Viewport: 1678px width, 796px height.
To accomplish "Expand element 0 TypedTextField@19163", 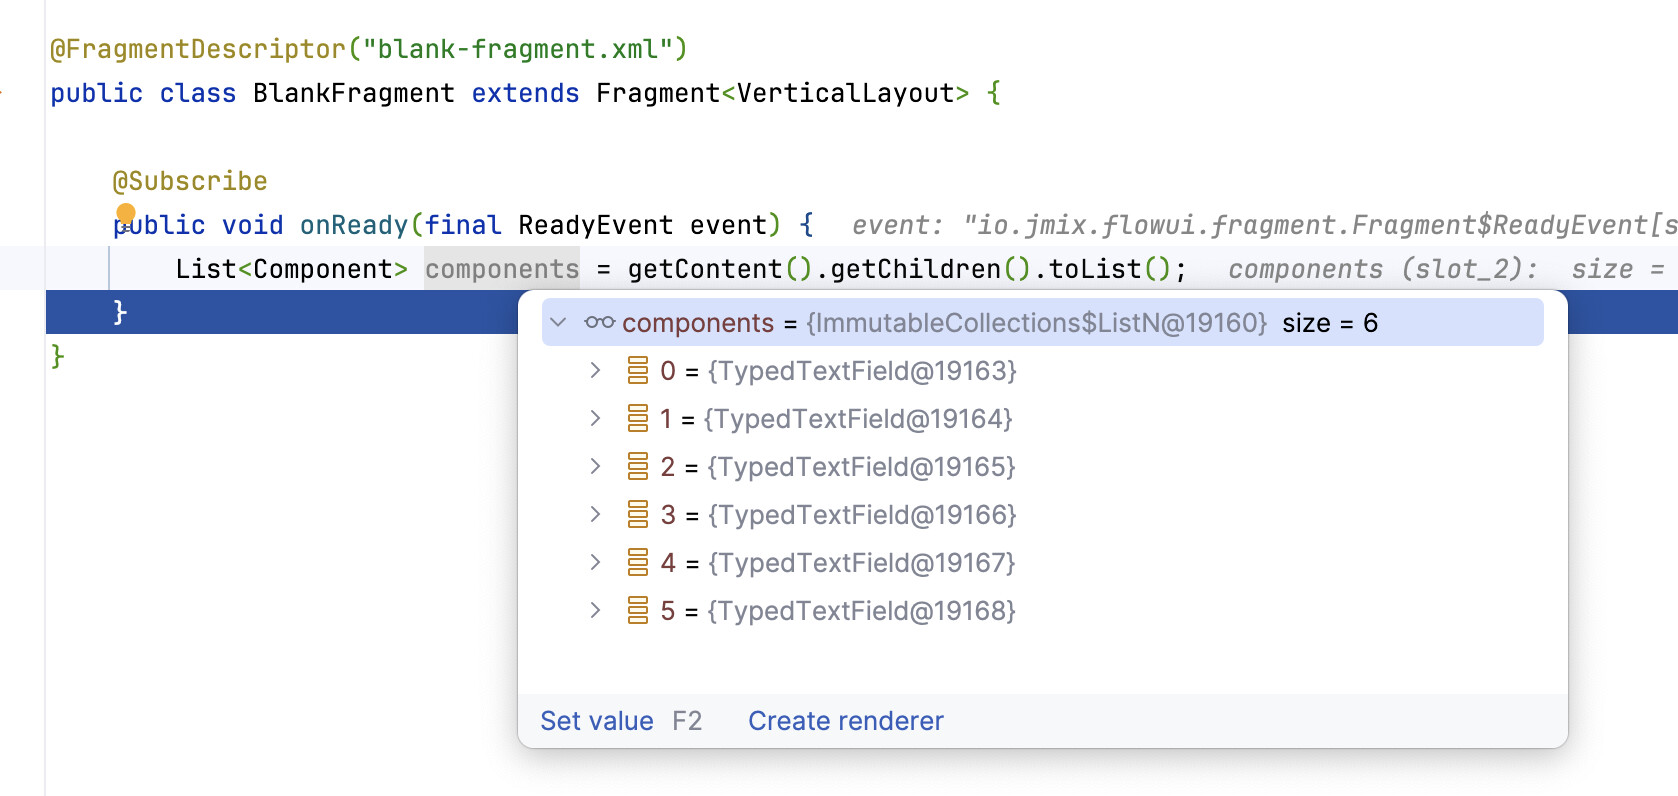I will pyautogui.click(x=595, y=371).
